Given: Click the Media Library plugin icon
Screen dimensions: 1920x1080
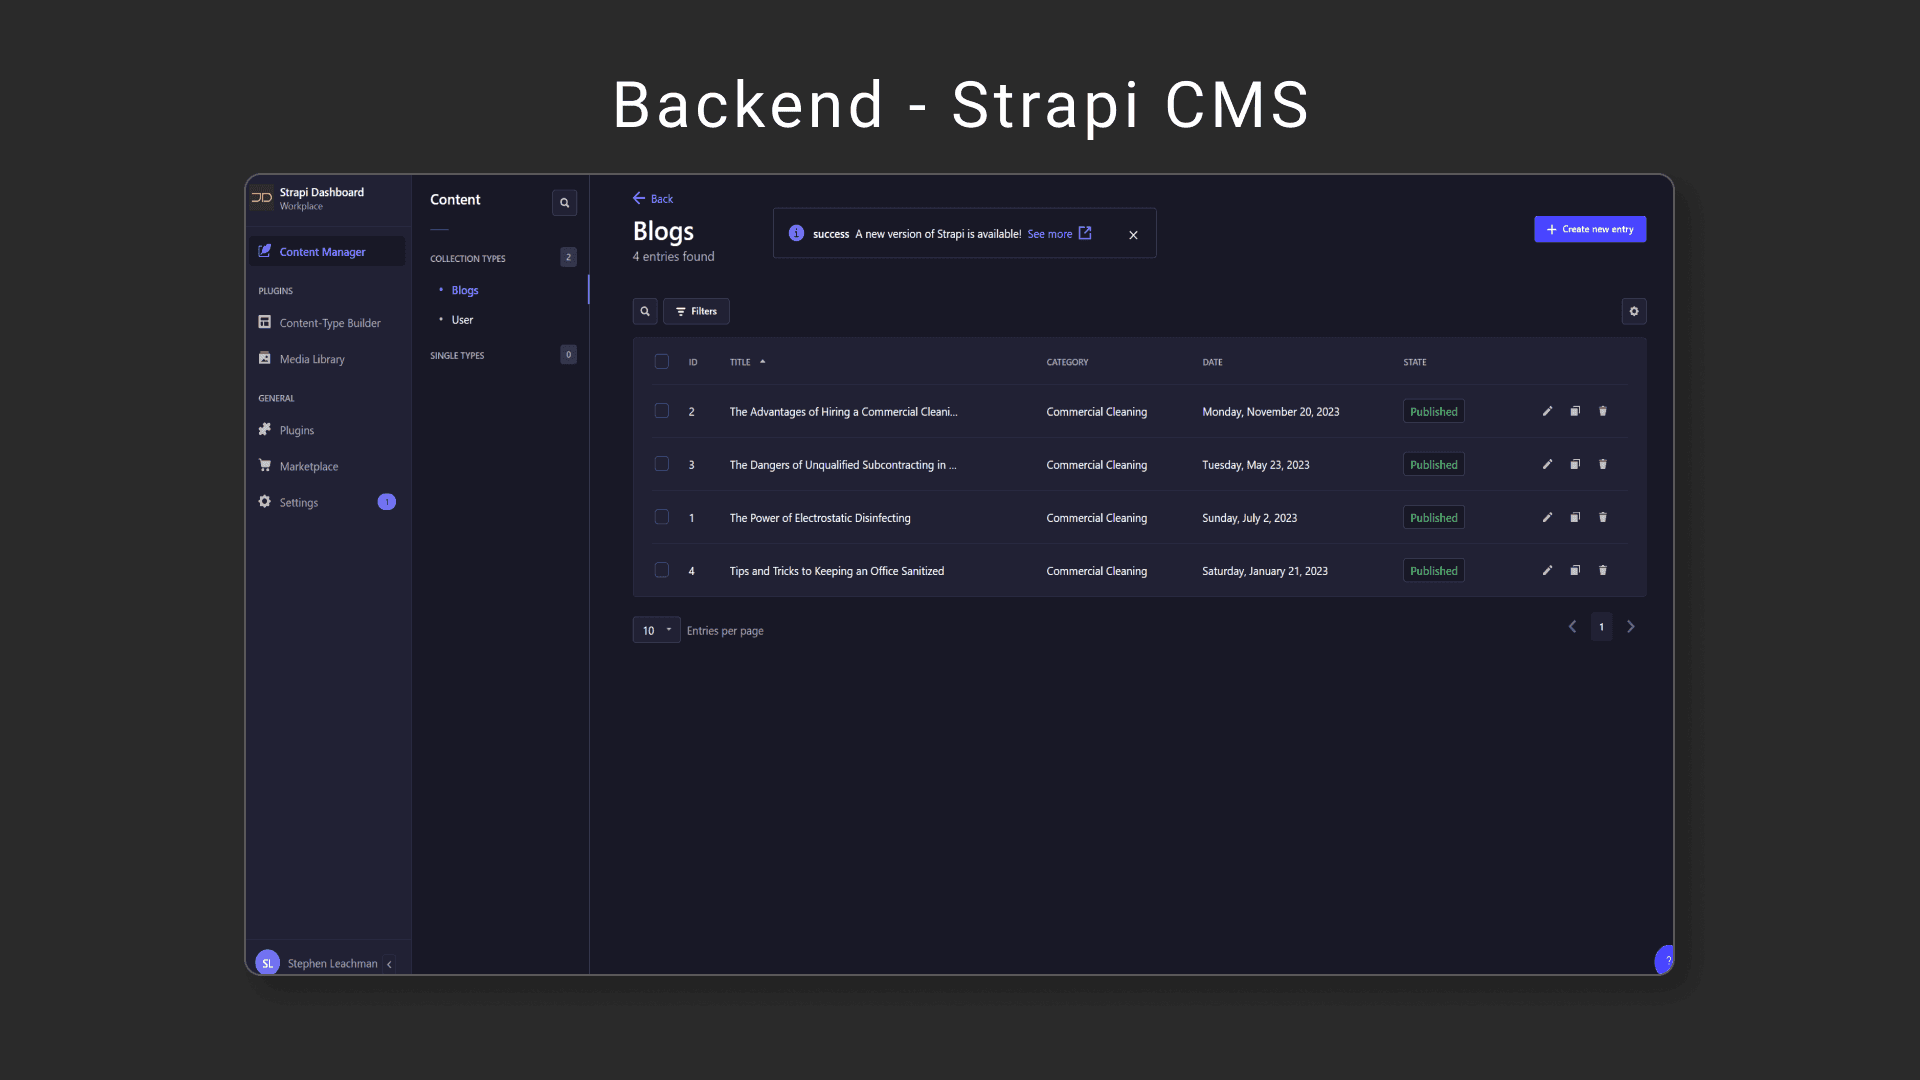Looking at the screenshot, I should tap(264, 357).
